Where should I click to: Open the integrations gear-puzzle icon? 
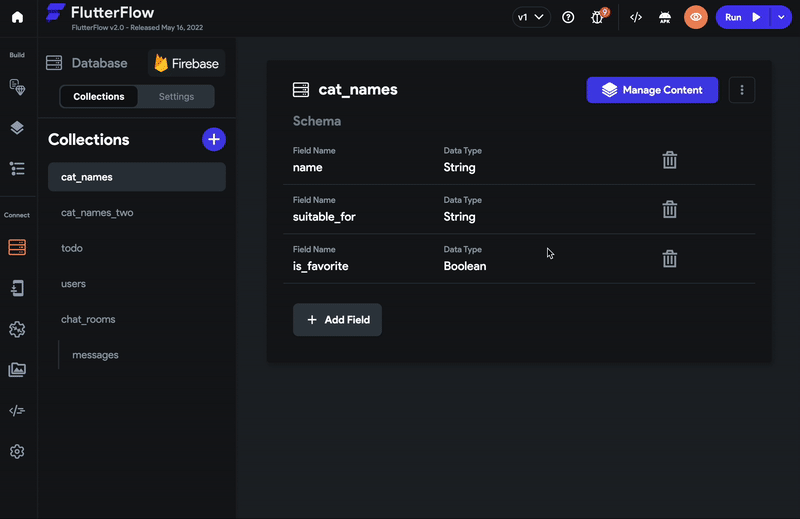(17, 329)
